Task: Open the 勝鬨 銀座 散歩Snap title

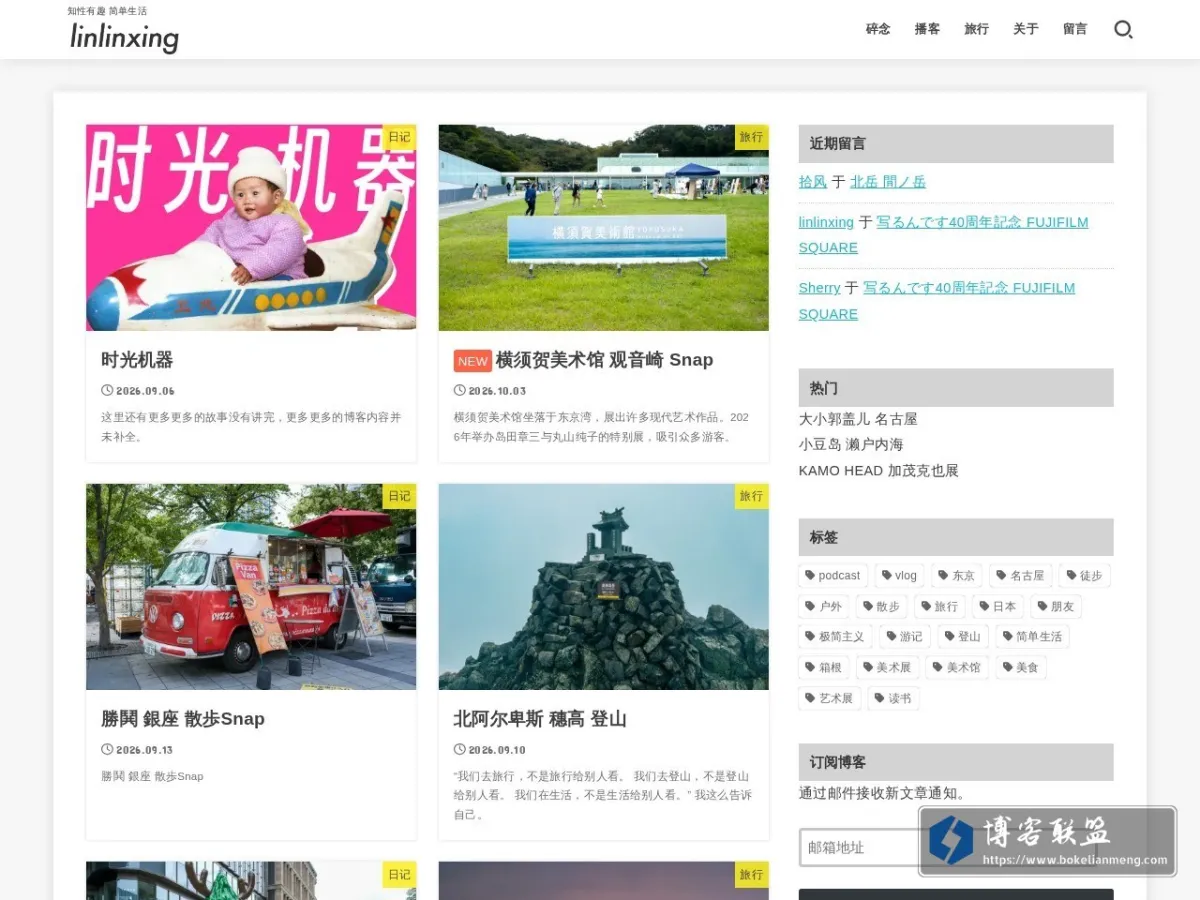Action: click(183, 719)
